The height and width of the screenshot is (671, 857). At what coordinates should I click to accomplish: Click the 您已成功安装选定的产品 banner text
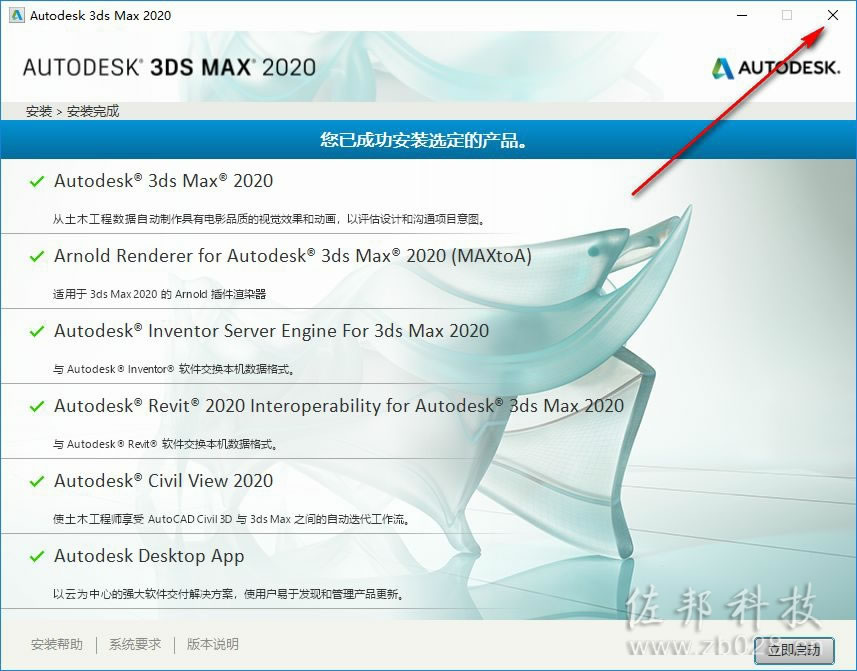tap(424, 140)
